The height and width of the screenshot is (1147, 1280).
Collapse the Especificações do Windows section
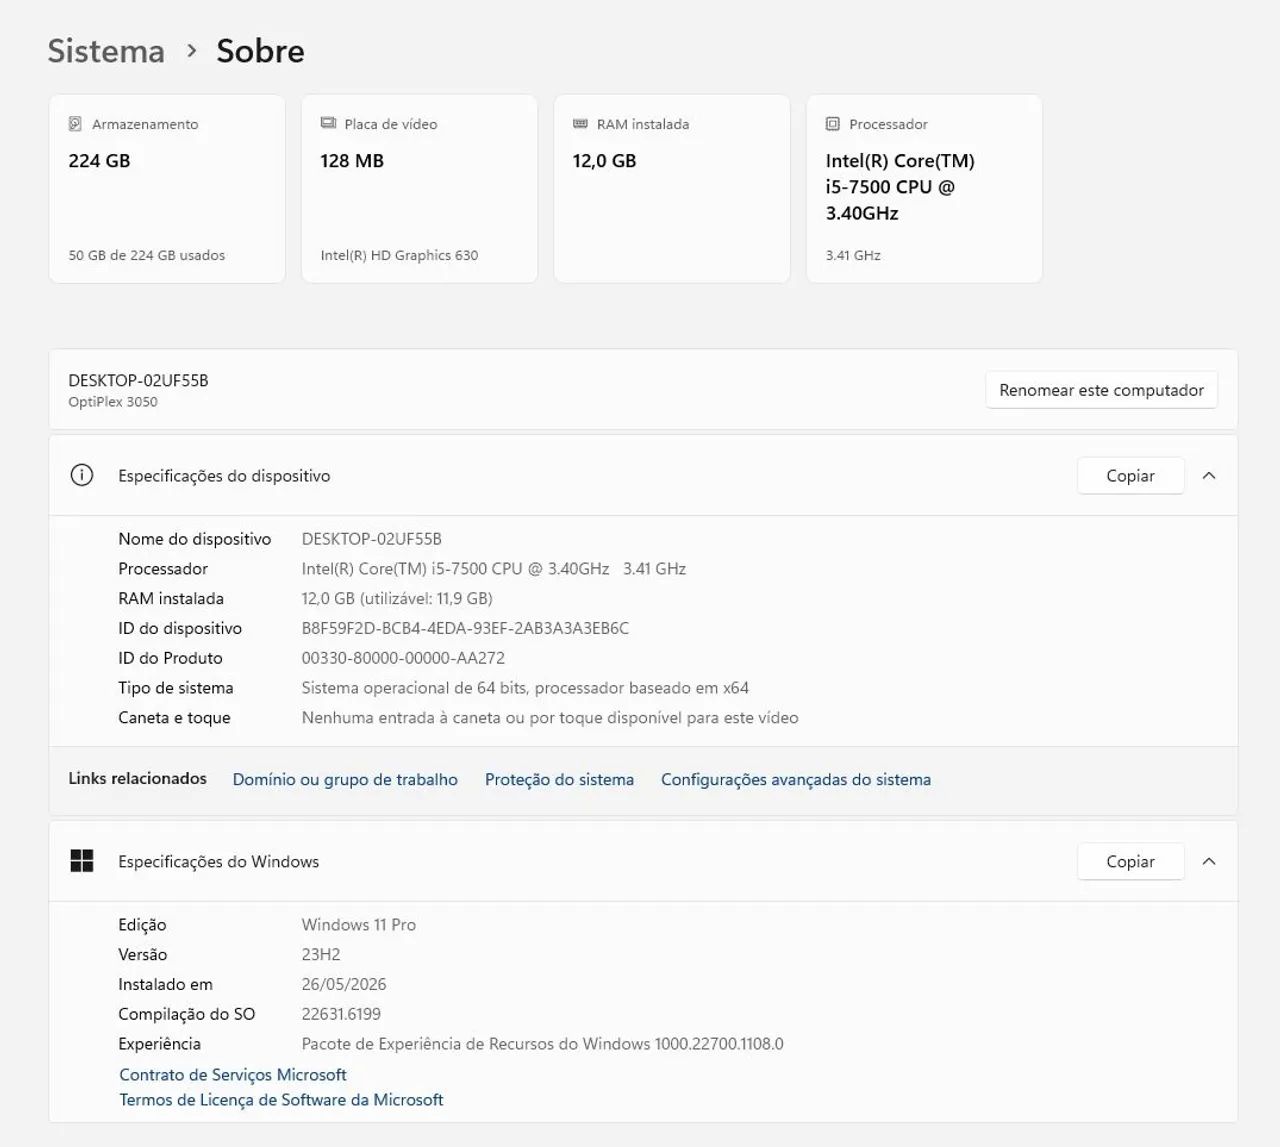click(1209, 861)
